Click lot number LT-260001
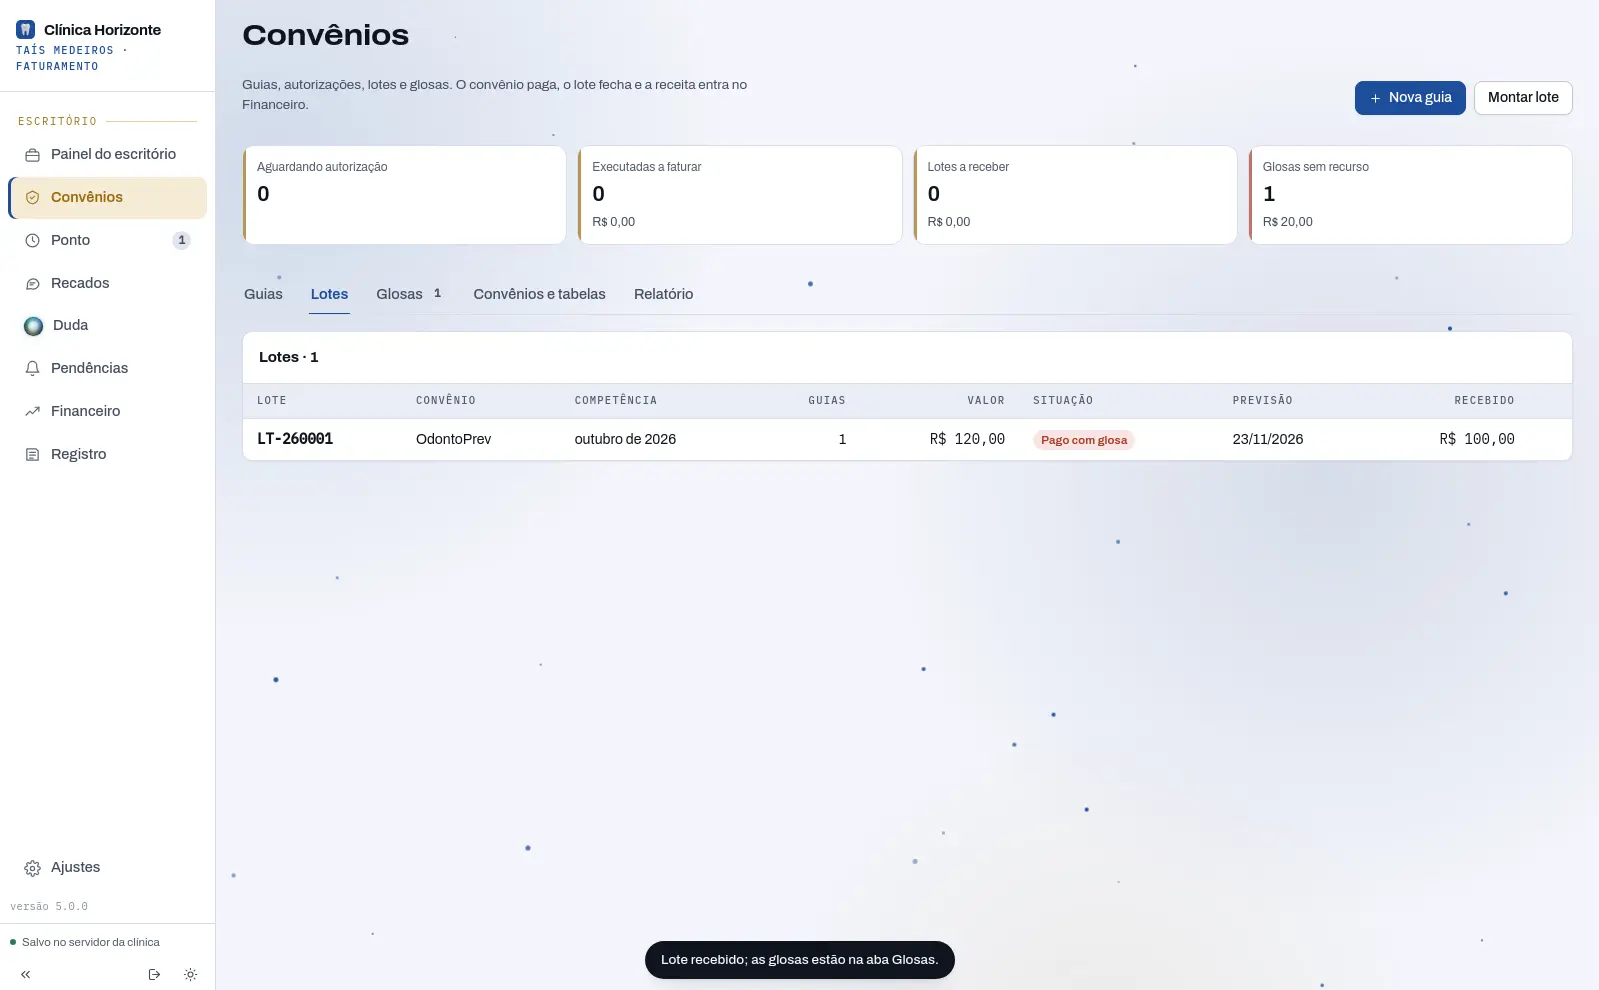Image resolution: width=1599 pixels, height=990 pixels. (x=295, y=439)
